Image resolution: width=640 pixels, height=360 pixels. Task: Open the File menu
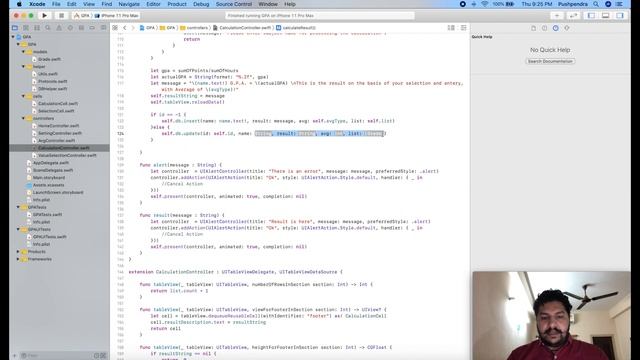pyautogui.click(x=56, y=4)
